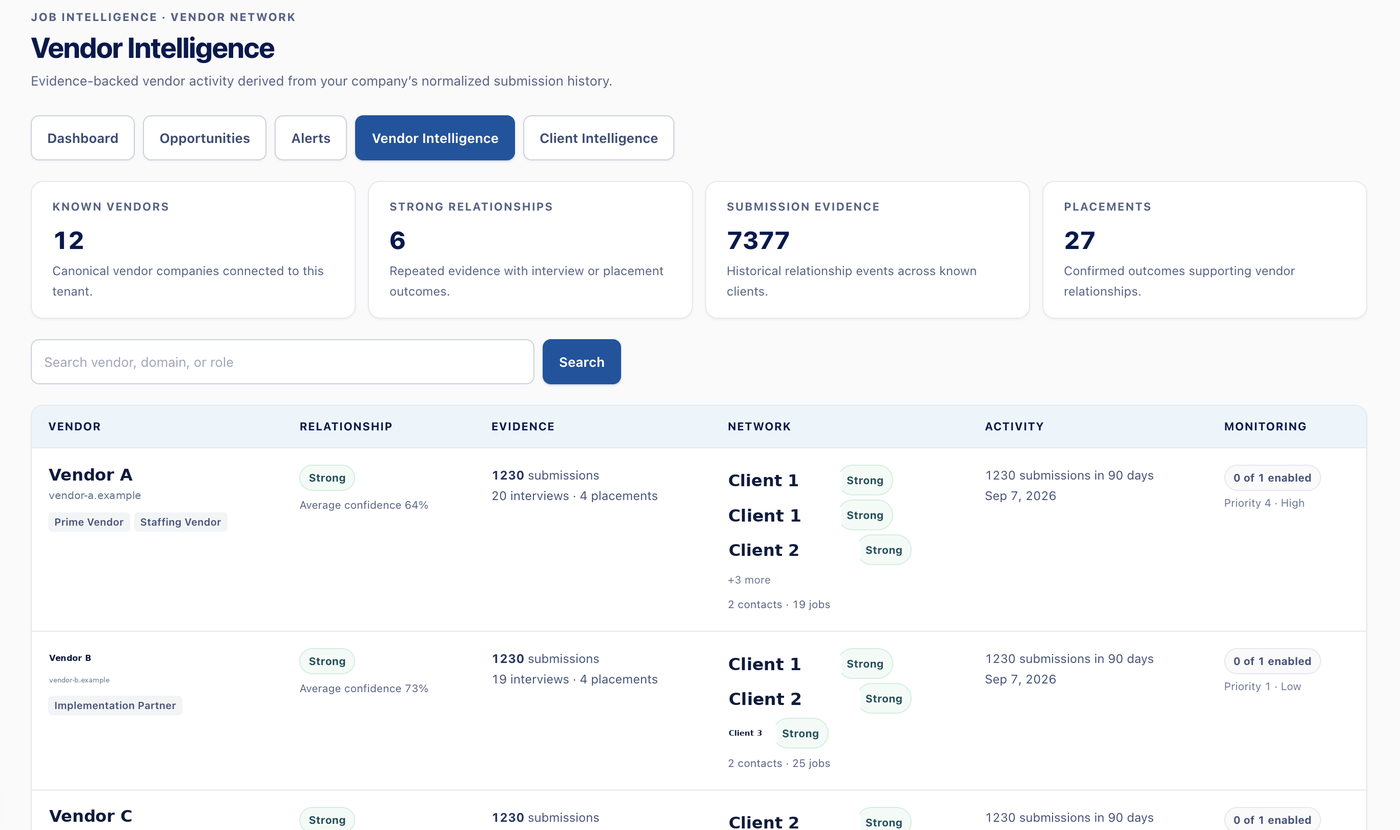Image resolution: width=1400 pixels, height=830 pixels.
Task: Open the Client Intelligence tab
Action: tap(599, 138)
